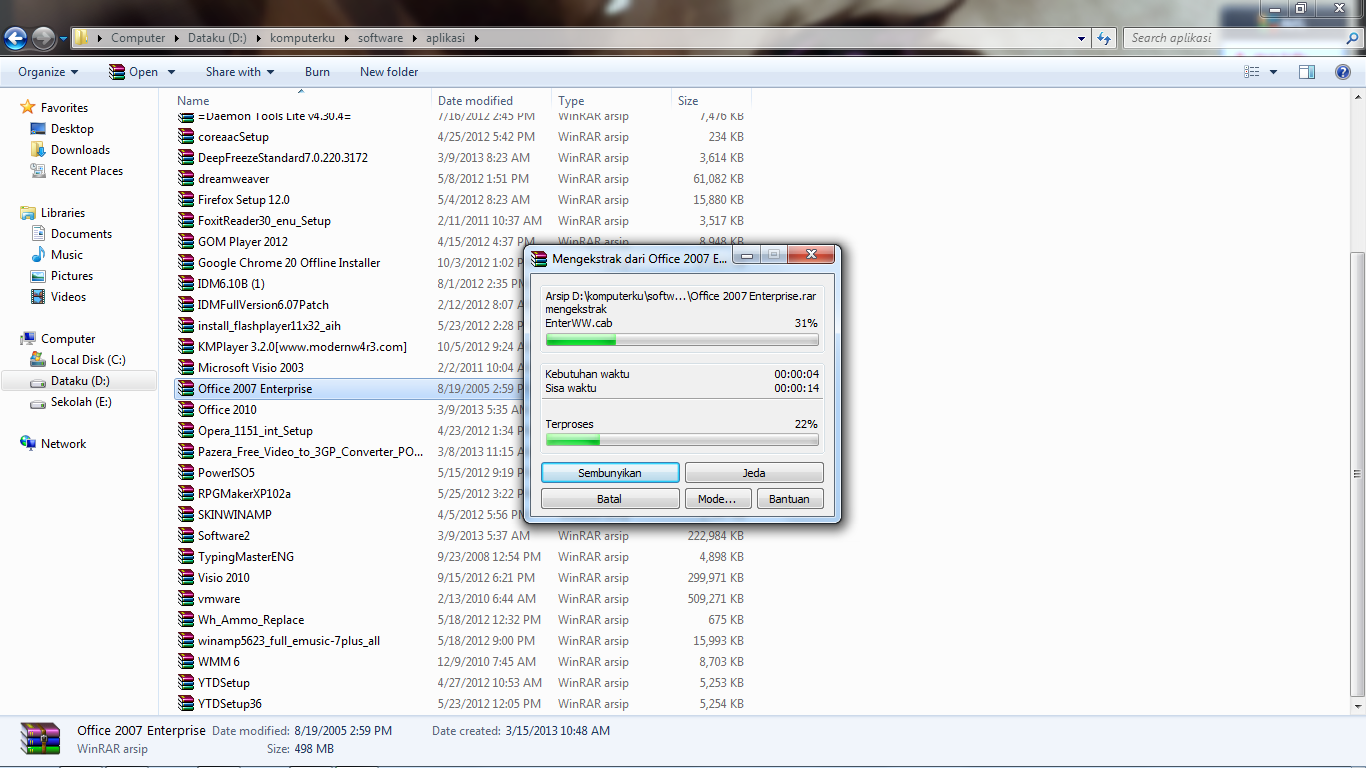Click the WinRAR icon of dreamweaver
The image size is (1366, 768).
[x=185, y=179]
